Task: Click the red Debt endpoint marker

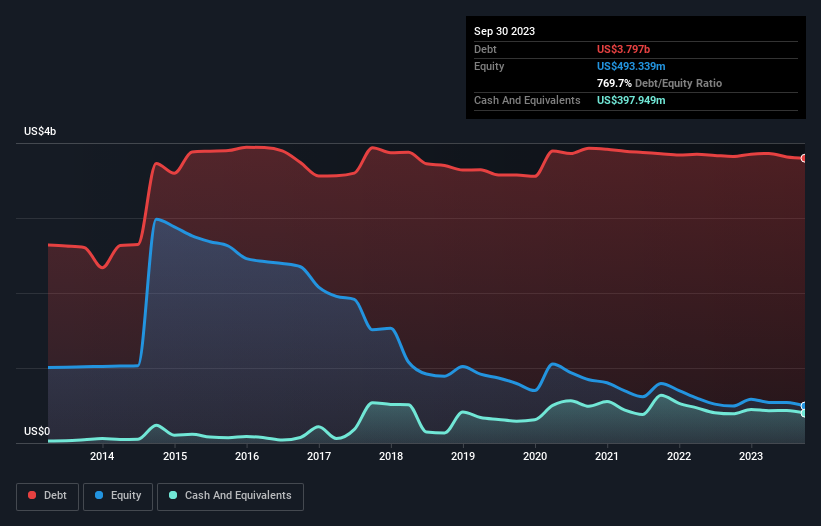Action: [804, 158]
